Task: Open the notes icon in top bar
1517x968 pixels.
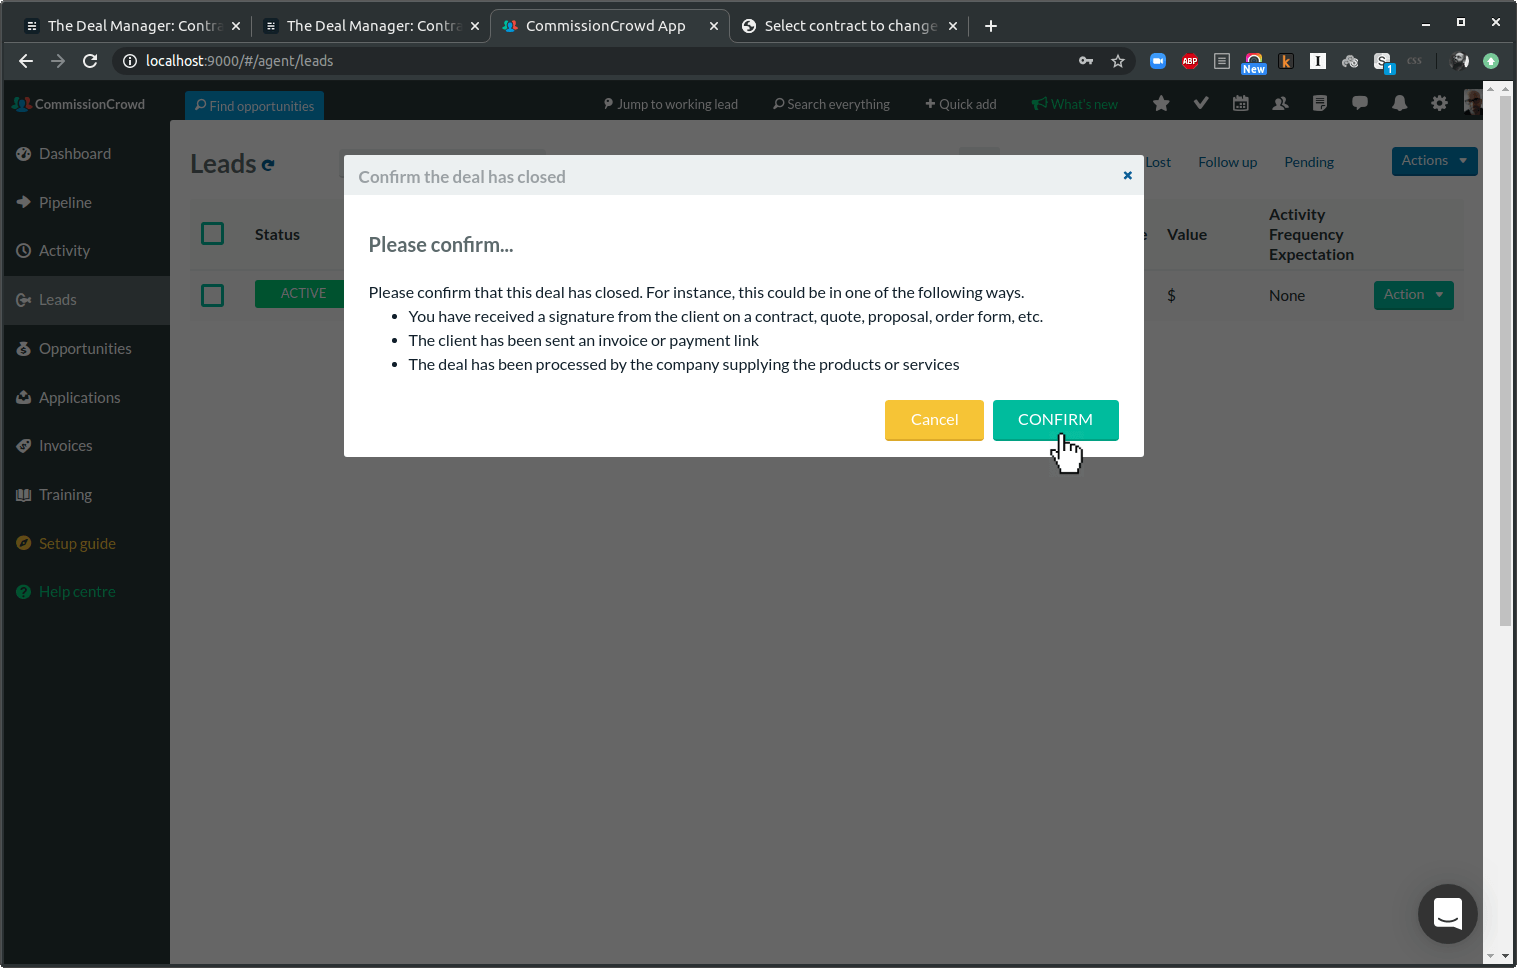Action: click(1320, 103)
